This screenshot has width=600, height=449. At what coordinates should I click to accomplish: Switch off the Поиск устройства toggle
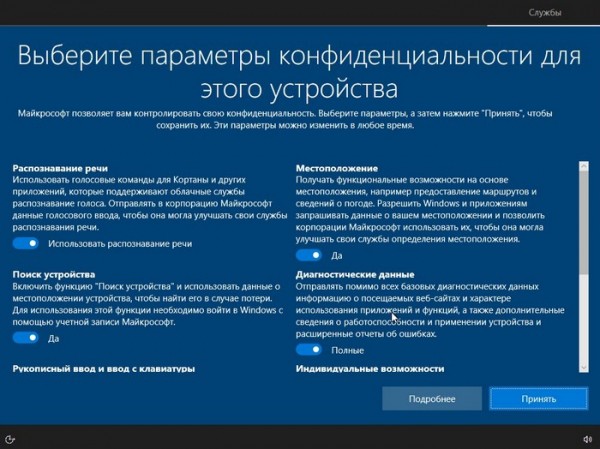point(26,338)
